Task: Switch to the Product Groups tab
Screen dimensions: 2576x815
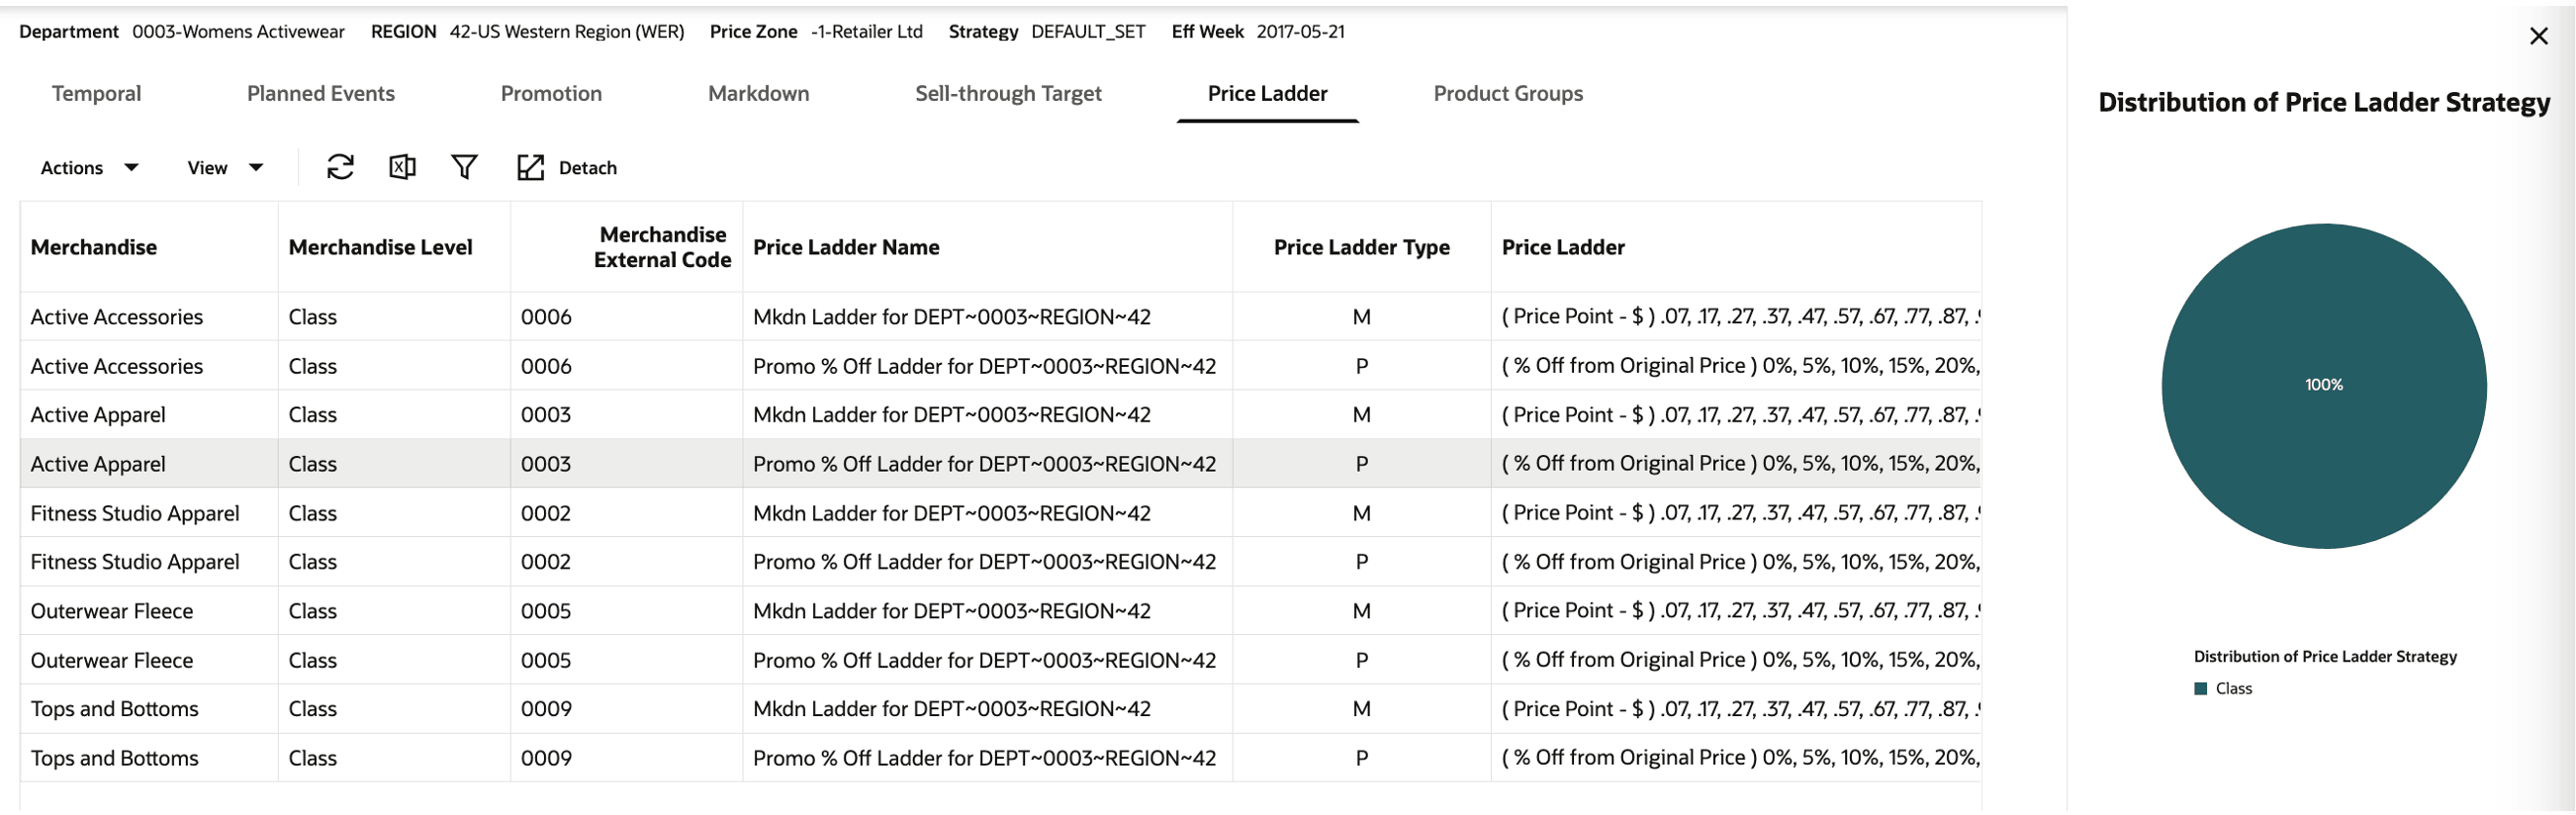Action: pyautogui.click(x=1508, y=93)
